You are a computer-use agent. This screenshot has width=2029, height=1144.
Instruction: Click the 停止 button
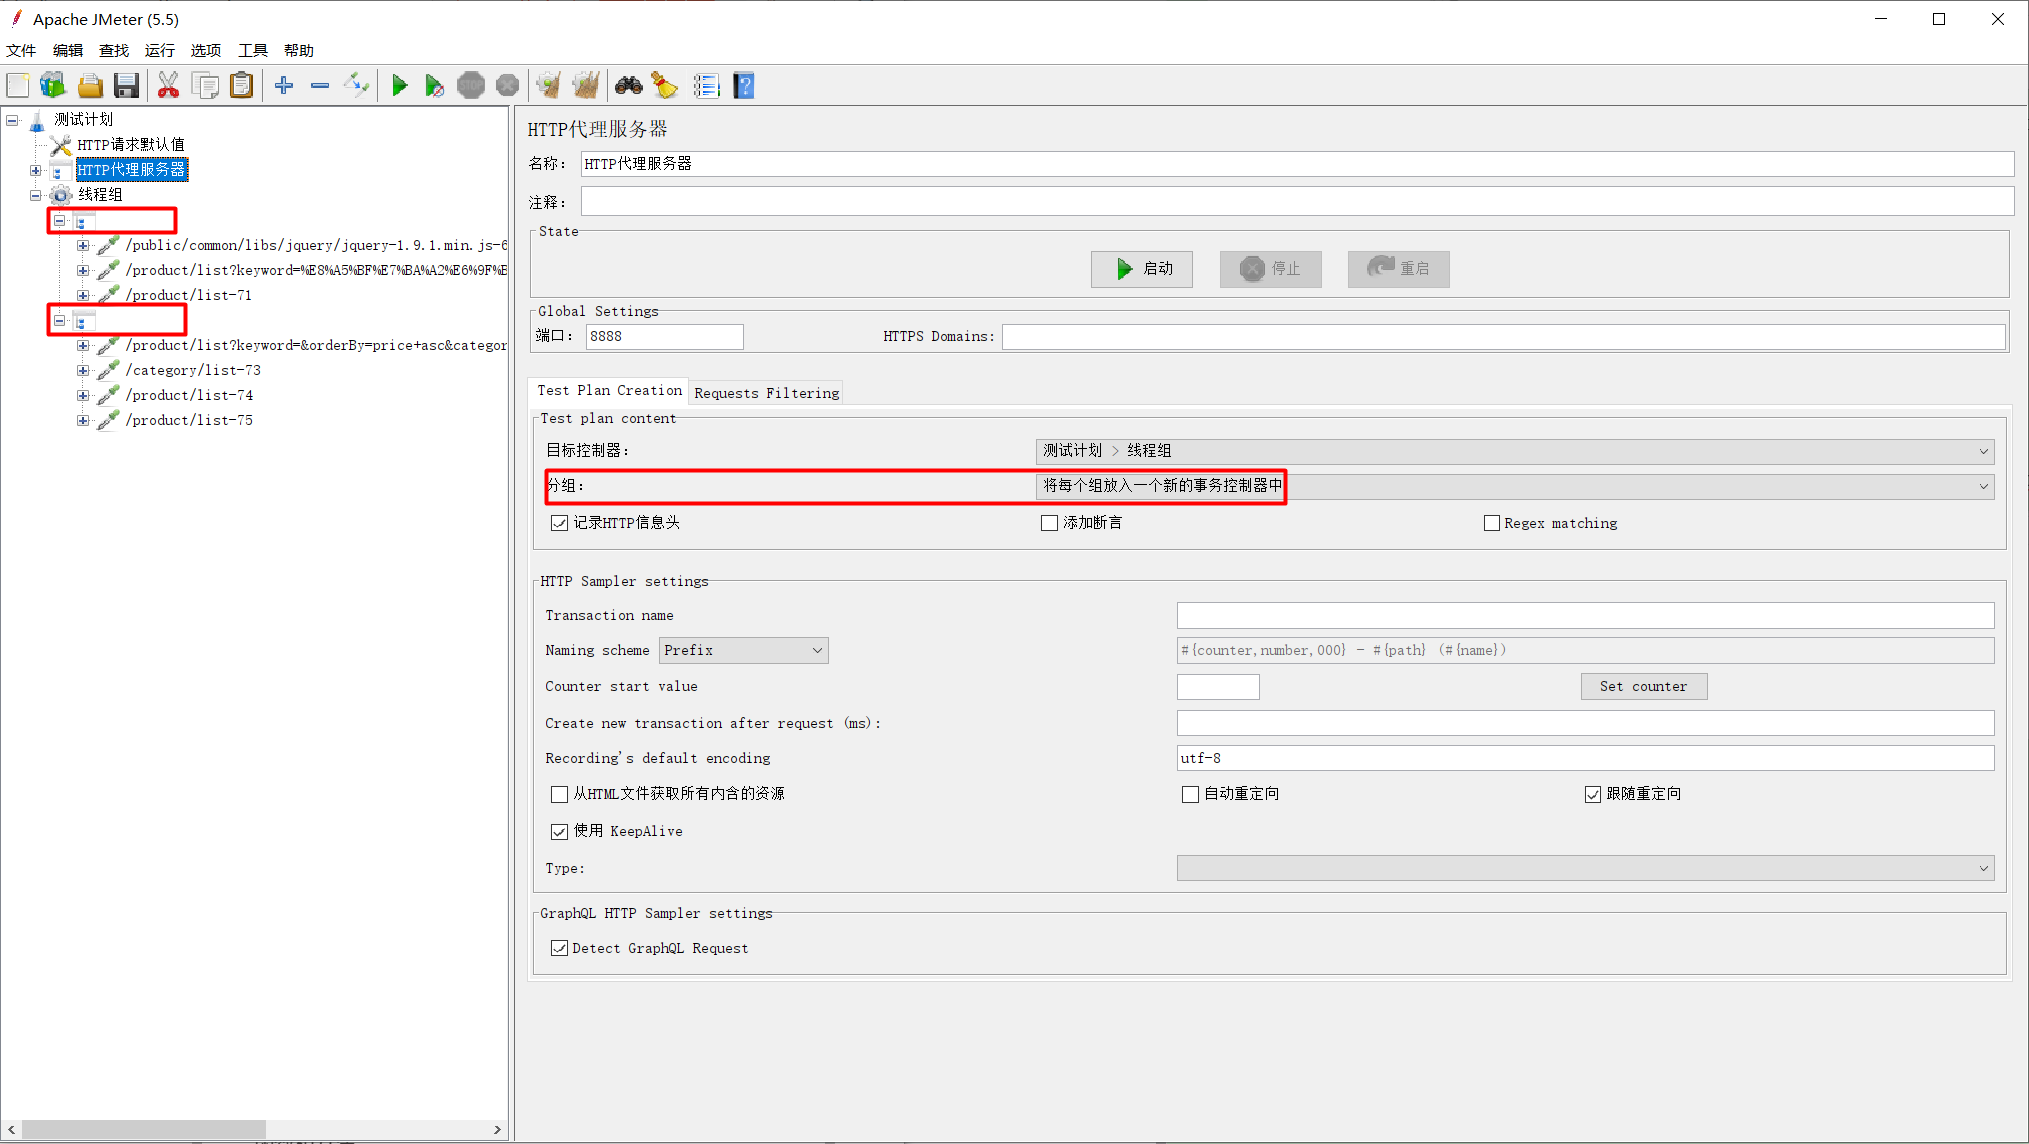point(1270,269)
